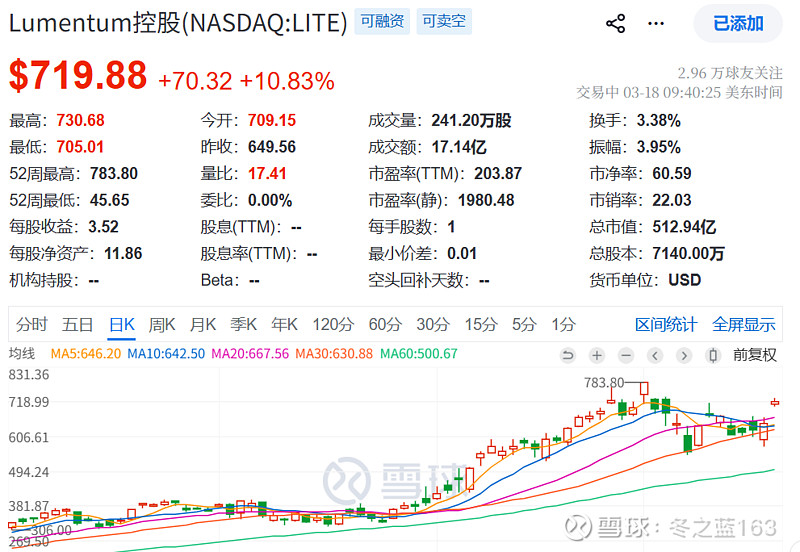Click the 52周最低 value 45.65

[110, 200]
